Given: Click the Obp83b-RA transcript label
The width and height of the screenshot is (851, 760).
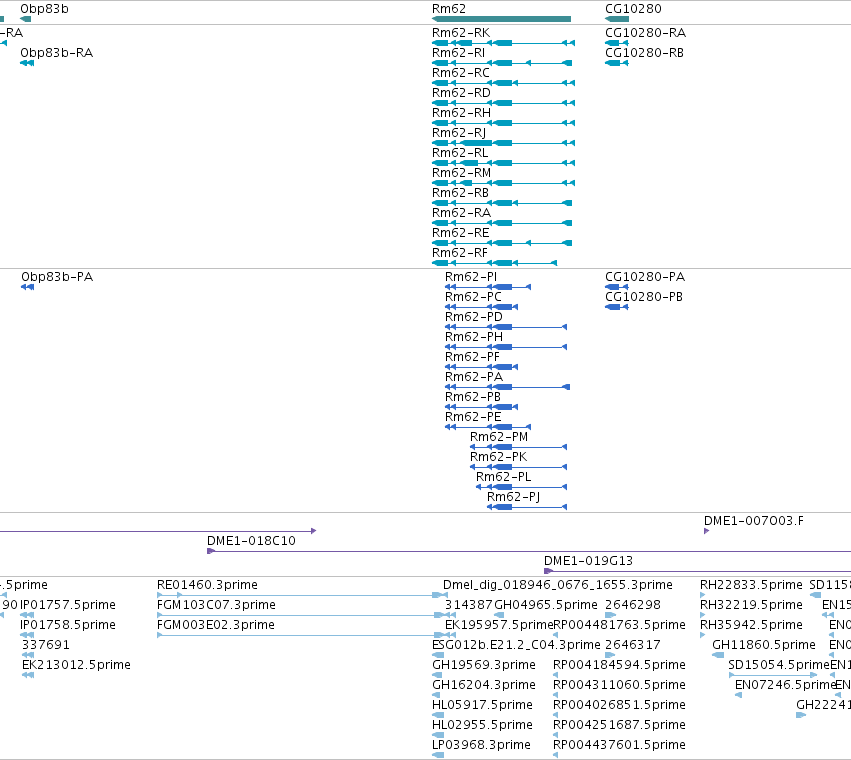Looking at the screenshot, I should [56, 53].
